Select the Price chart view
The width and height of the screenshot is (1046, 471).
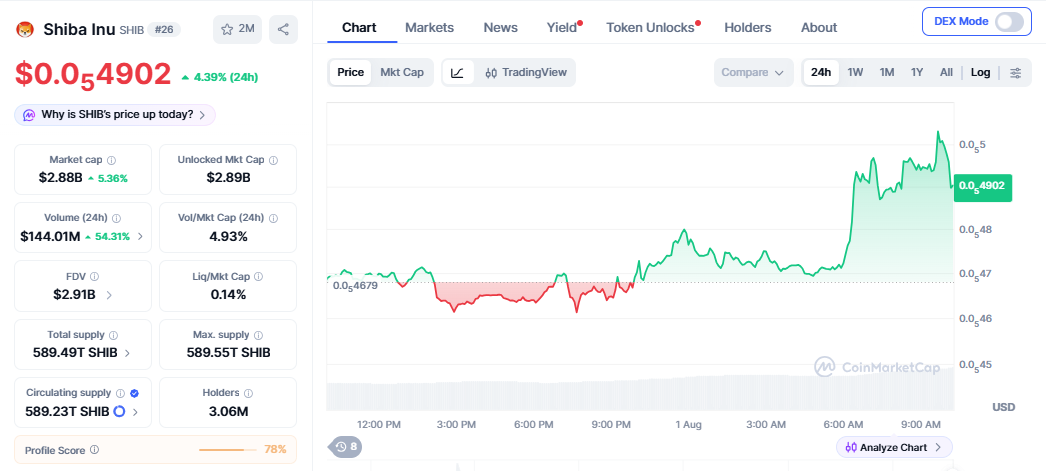[x=350, y=72]
